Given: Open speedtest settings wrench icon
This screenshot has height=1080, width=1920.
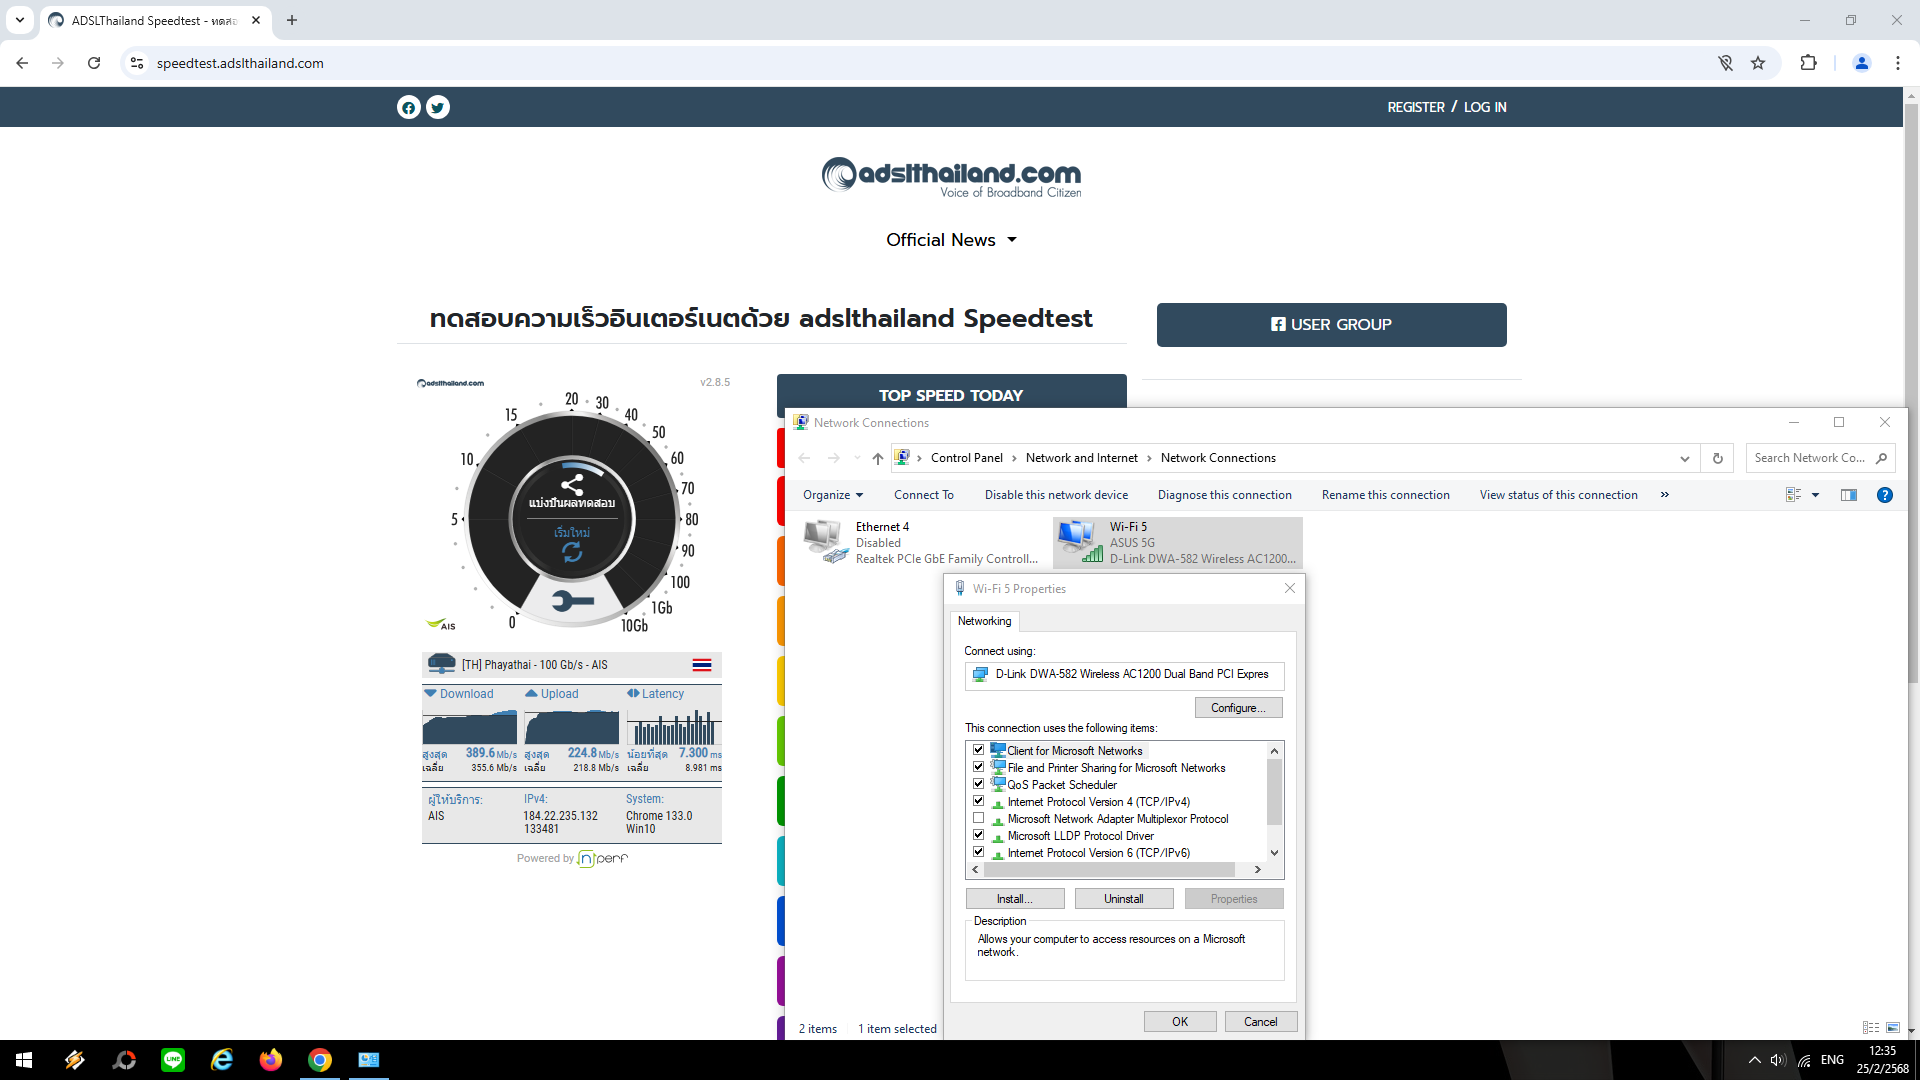Looking at the screenshot, I should pos(572,601).
